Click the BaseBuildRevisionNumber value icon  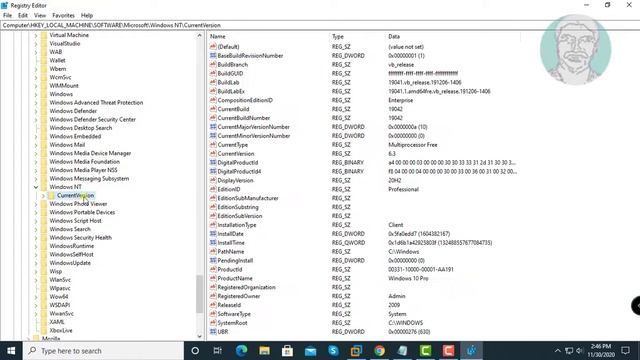pyautogui.click(x=213, y=56)
